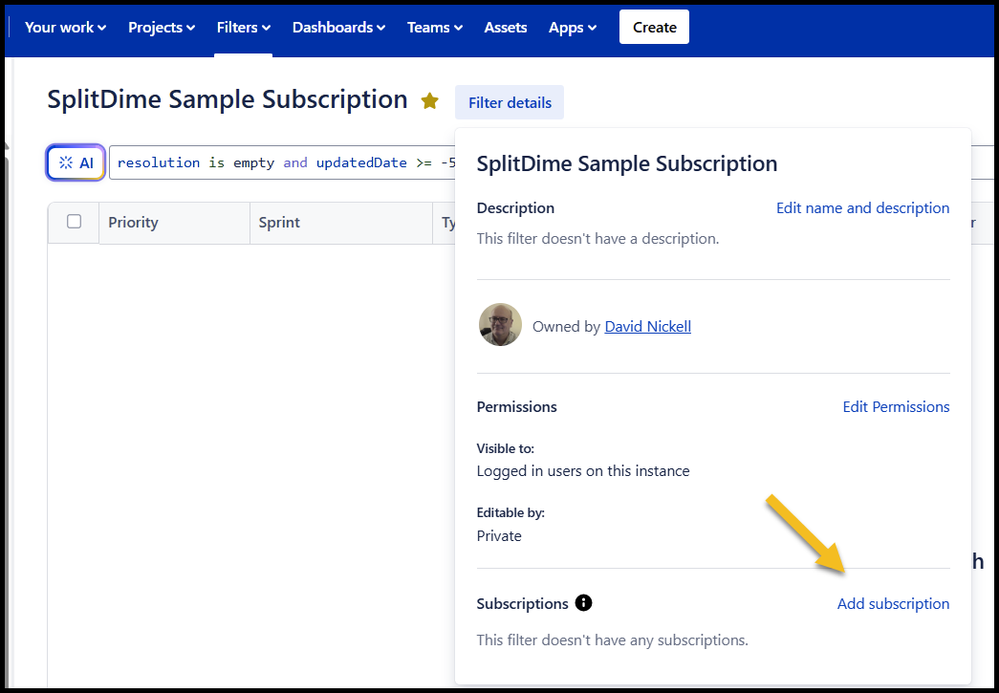Viewport: 999px width, 693px height.
Task: Click Add subscription link
Action: click(893, 603)
